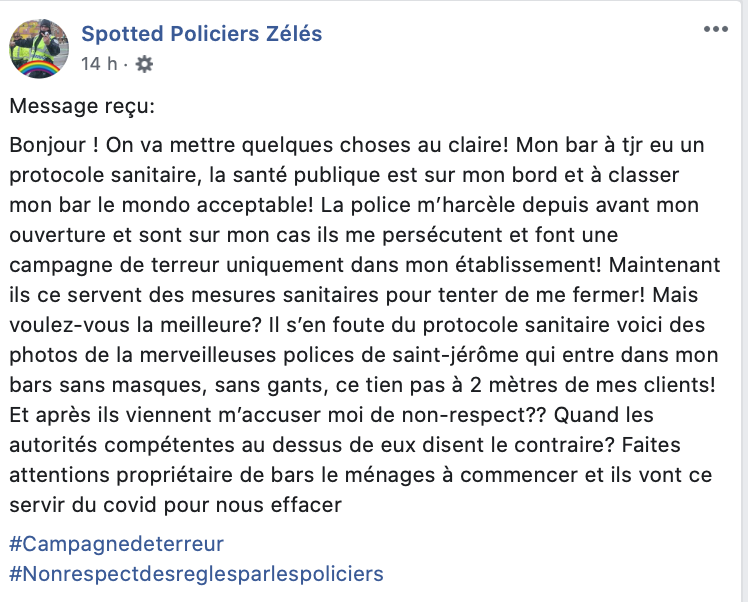748x602 pixels.
Task: Click the "14 h" post timestamp
Action: click(x=99, y=64)
